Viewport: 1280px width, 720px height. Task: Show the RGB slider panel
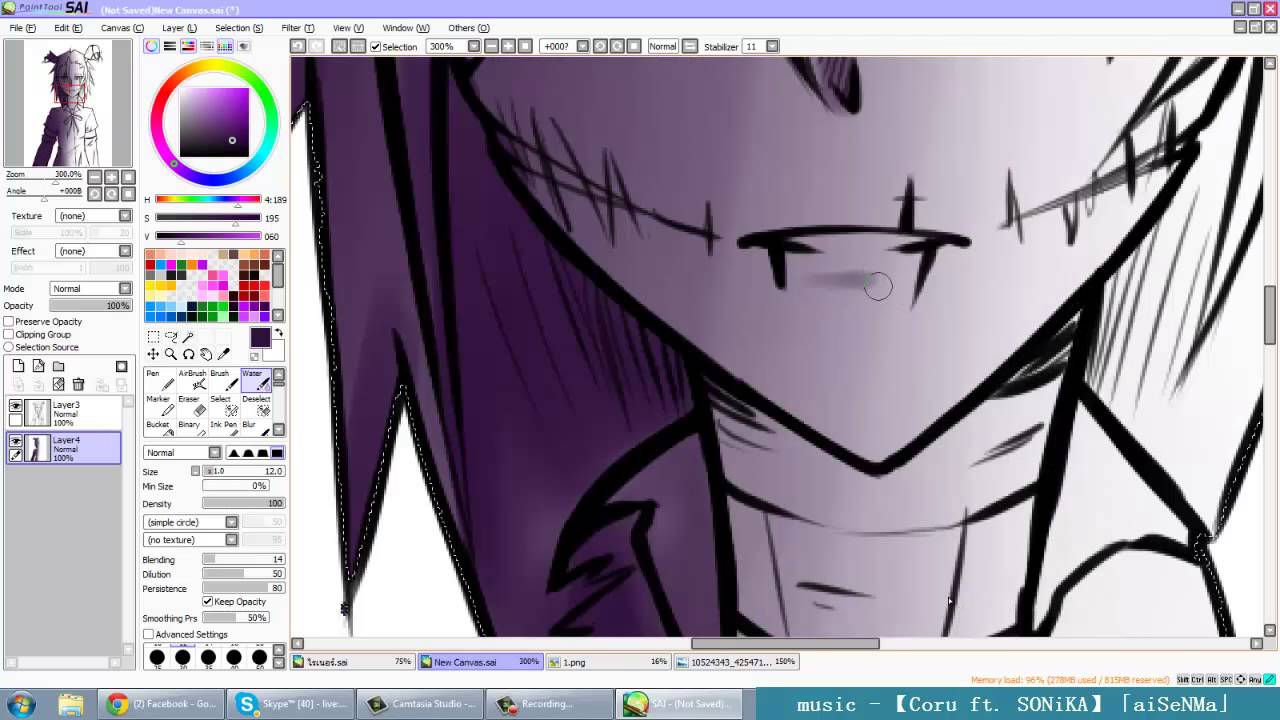[x=170, y=46]
